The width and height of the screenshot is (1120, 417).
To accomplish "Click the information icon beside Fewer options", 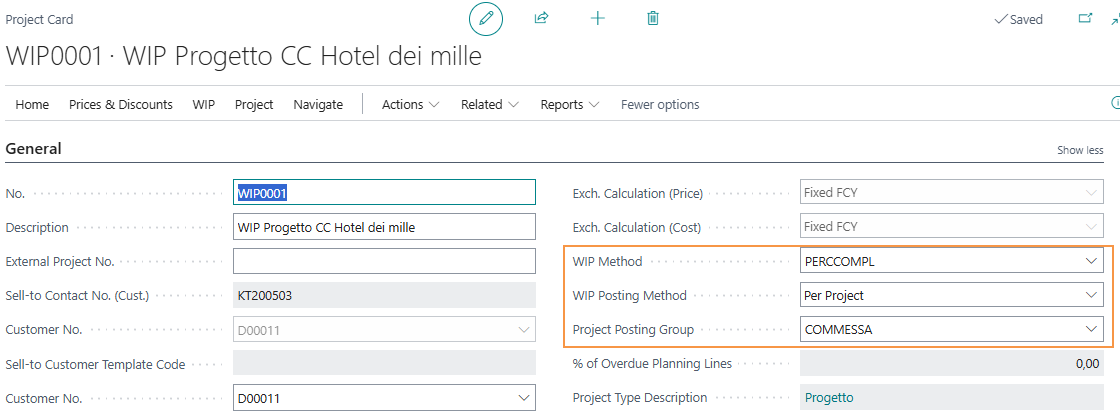I will pos(1115,104).
